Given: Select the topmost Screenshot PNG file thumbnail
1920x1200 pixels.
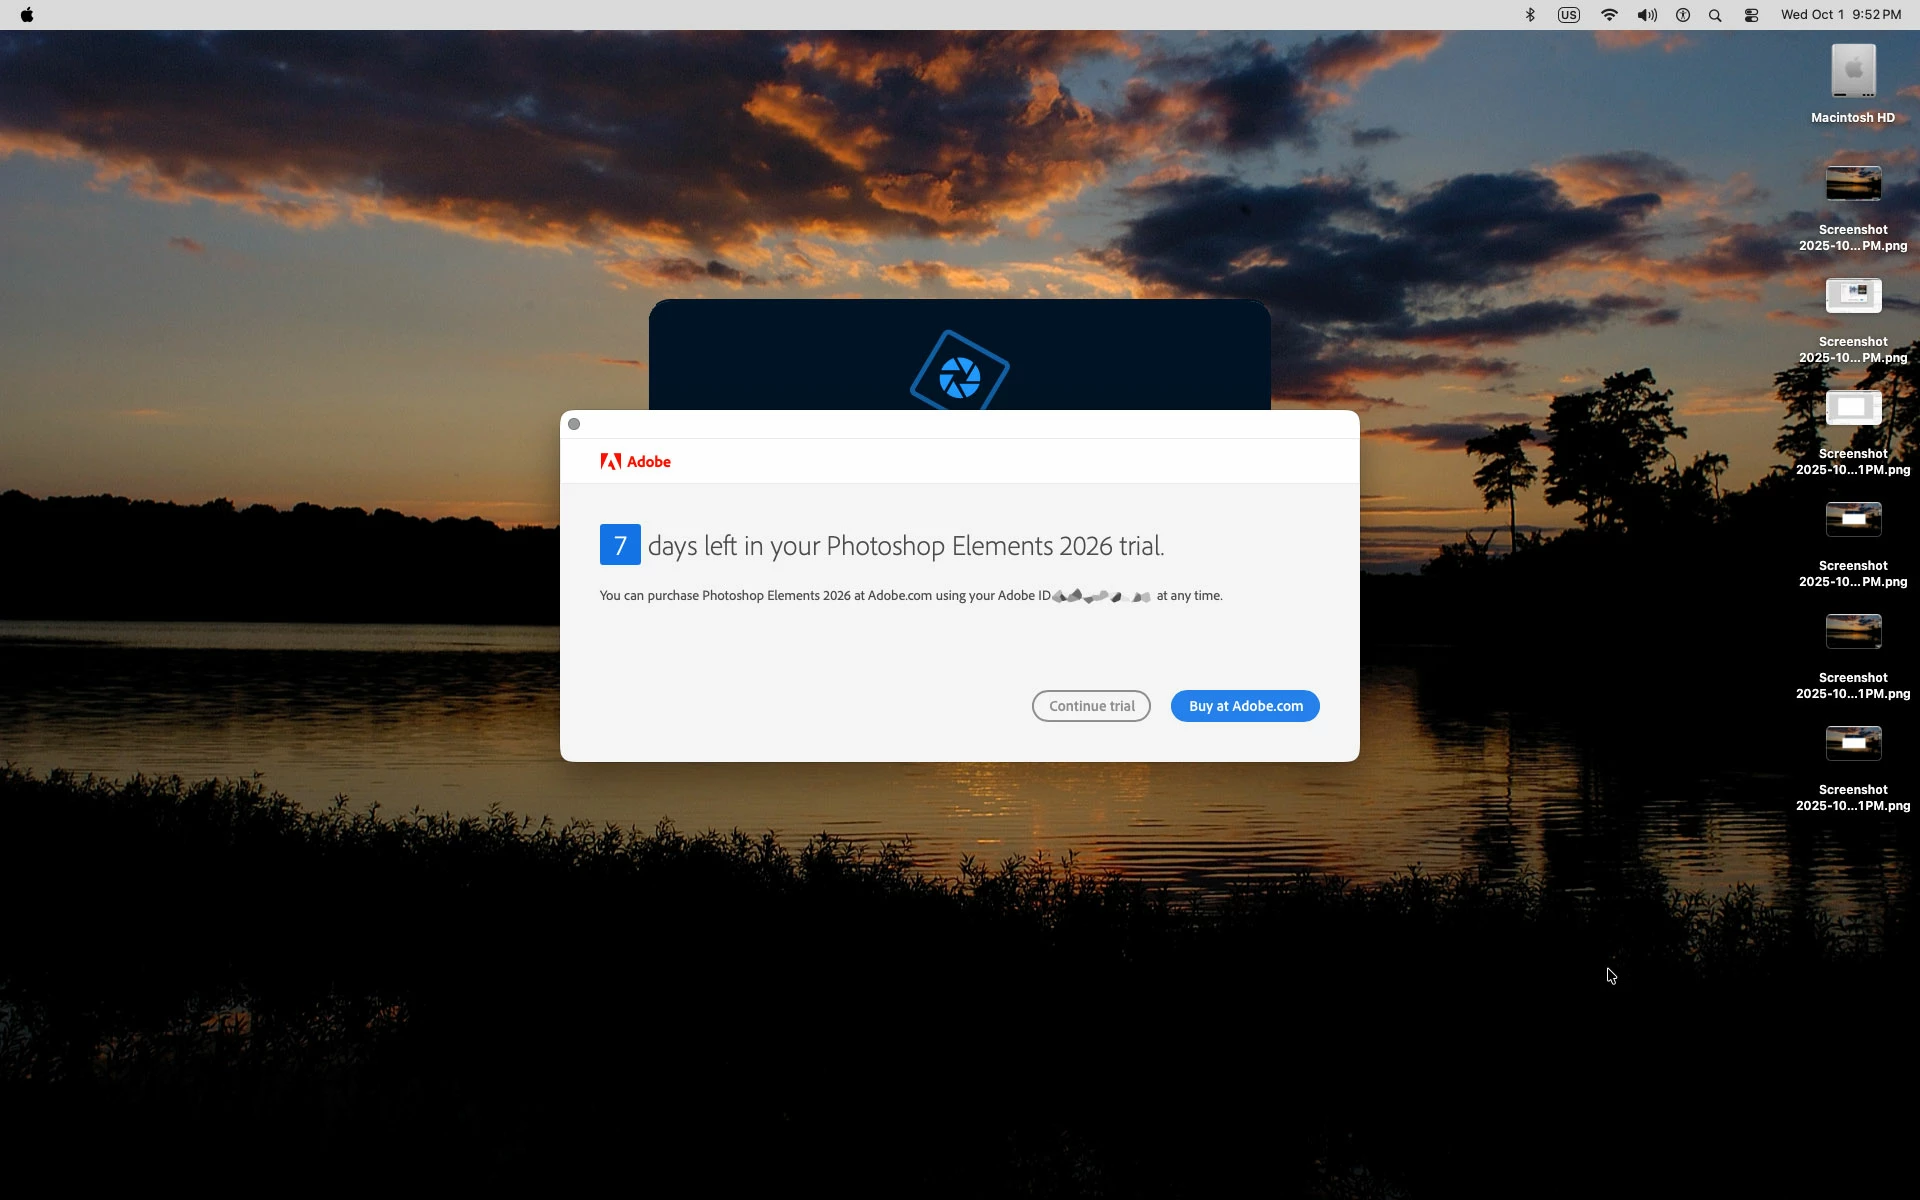Looking at the screenshot, I should coord(1853,184).
